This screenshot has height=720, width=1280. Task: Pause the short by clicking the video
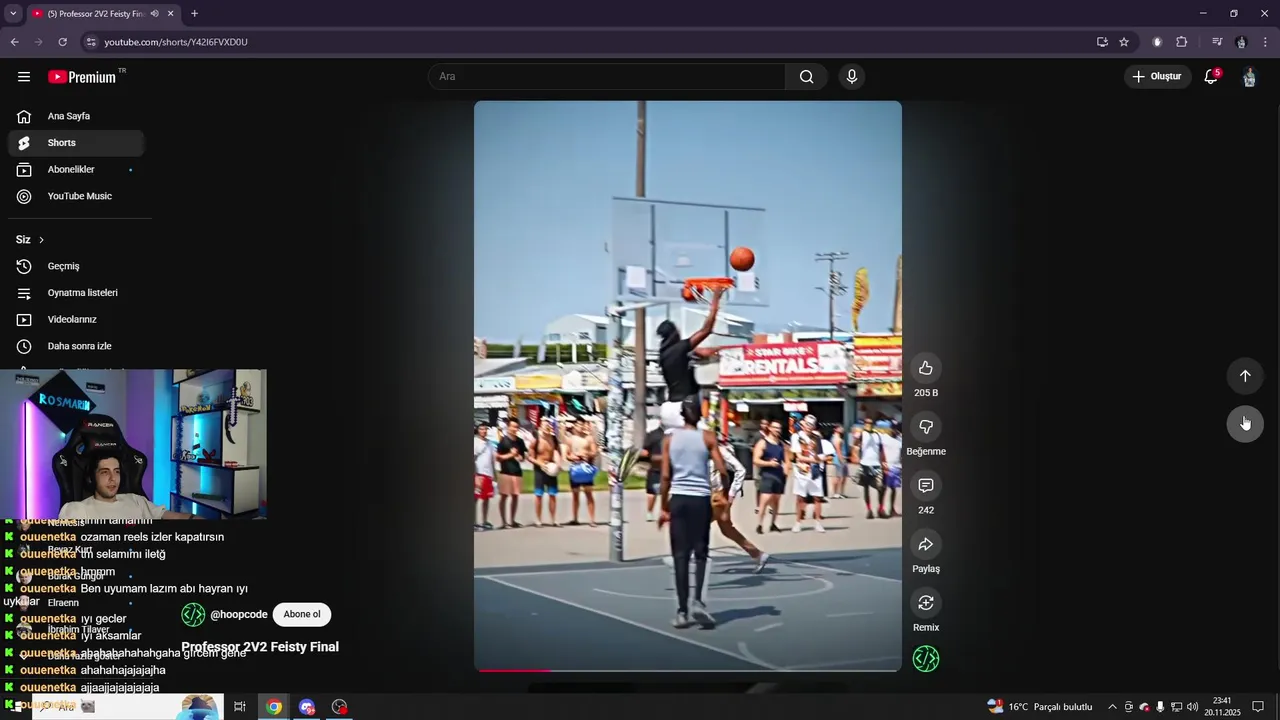[x=688, y=386]
